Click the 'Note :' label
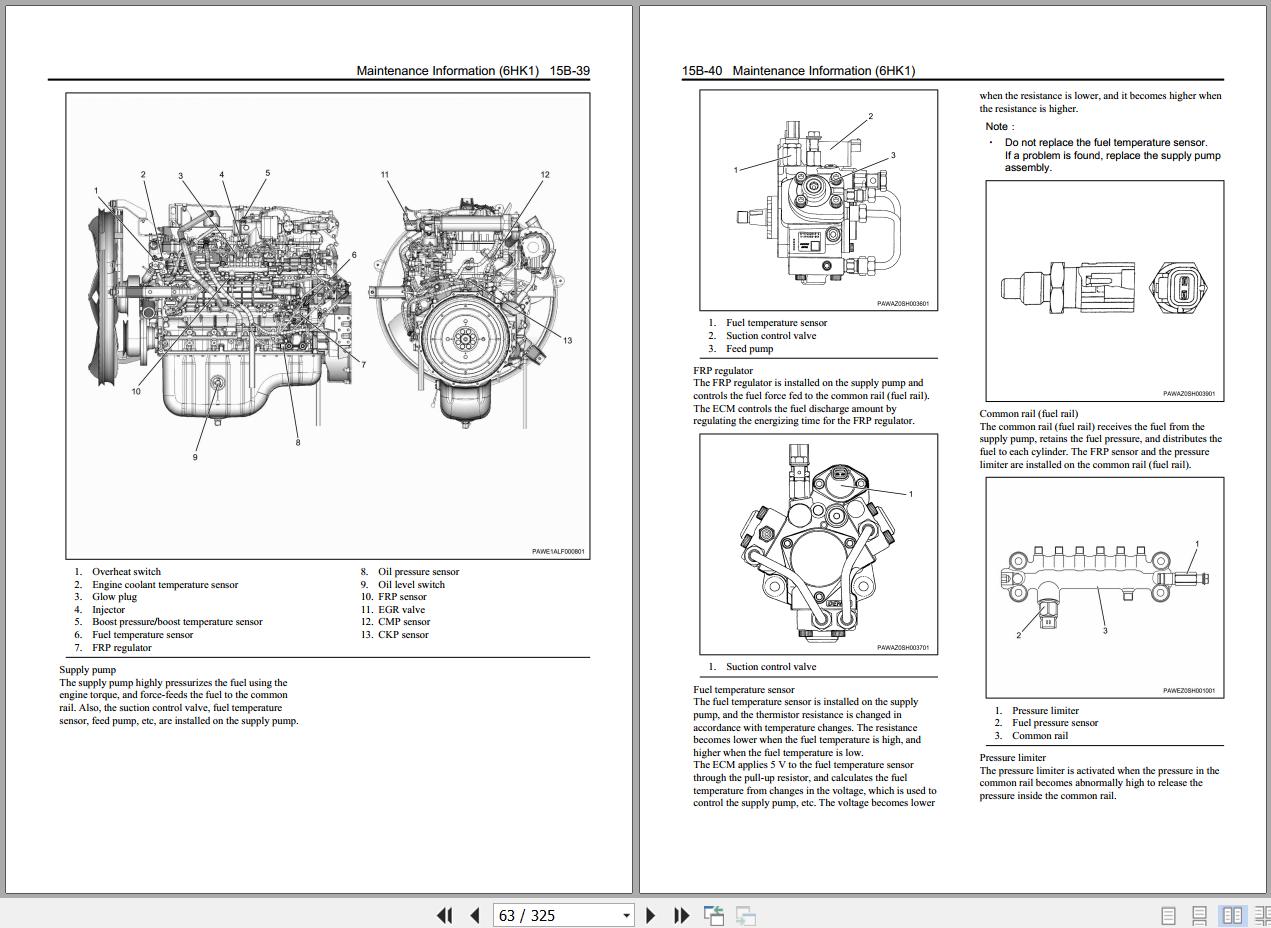Viewport: 1271px width, 928px height. click(x=999, y=127)
